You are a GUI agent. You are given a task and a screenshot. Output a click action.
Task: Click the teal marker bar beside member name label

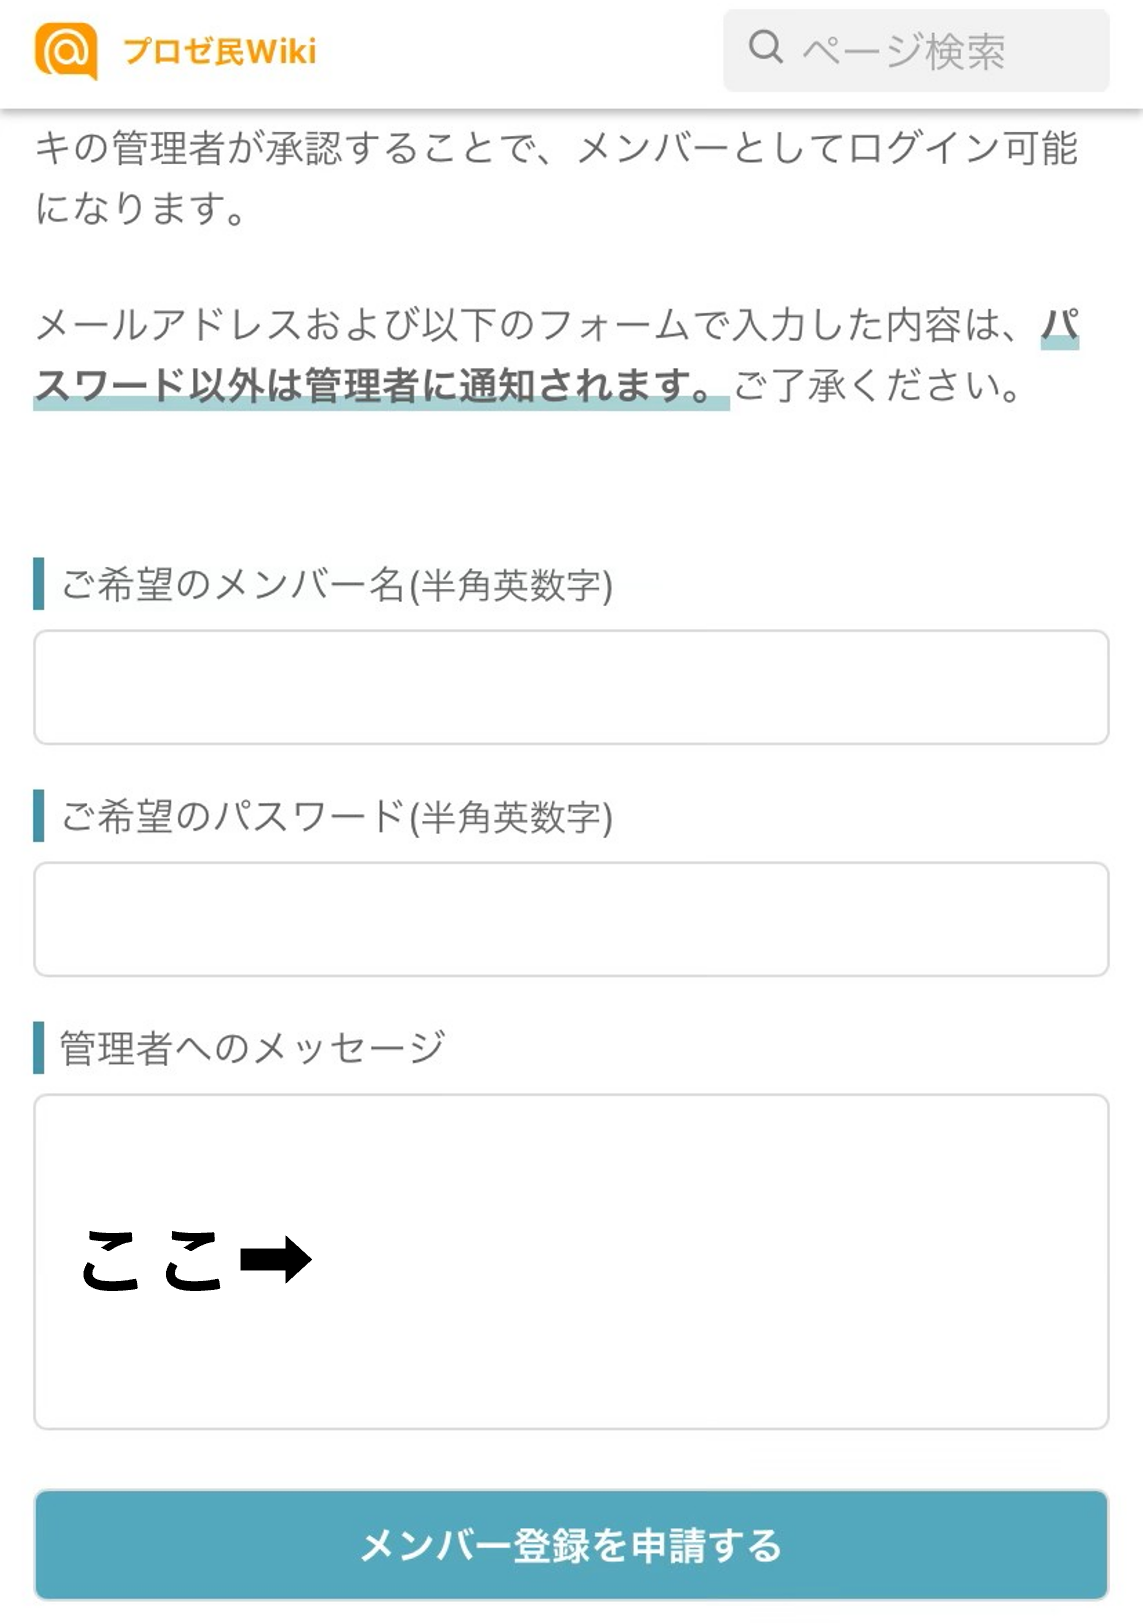(39, 584)
